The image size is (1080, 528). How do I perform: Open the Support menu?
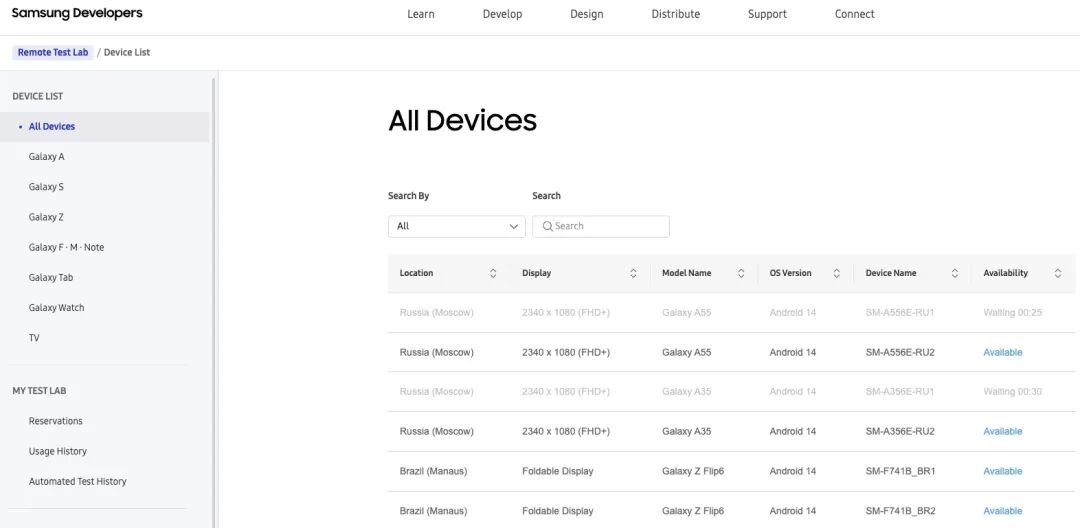tap(767, 14)
